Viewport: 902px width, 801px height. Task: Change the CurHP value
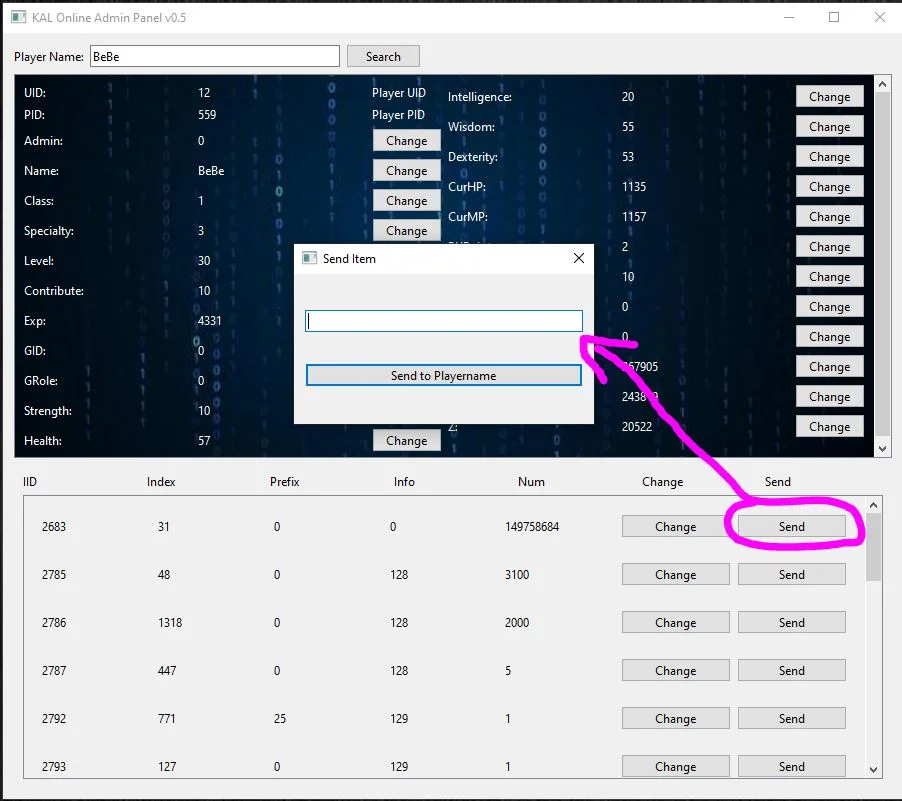pos(830,186)
